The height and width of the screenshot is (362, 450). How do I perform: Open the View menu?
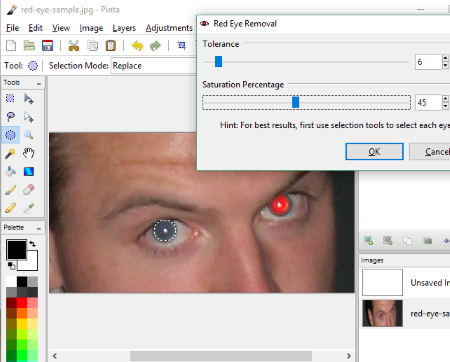coord(61,28)
